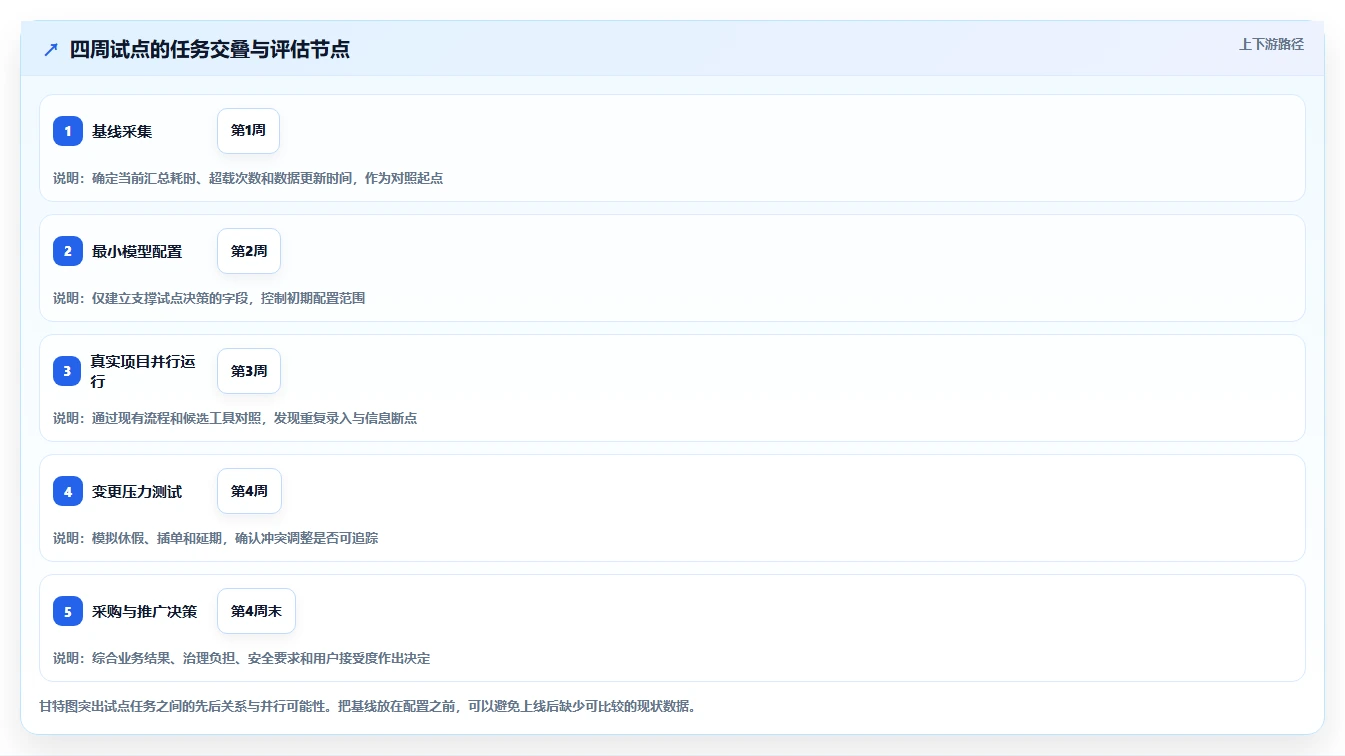Click the 第4周 week chip
The height and width of the screenshot is (756, 1345).
click(x=249, y=491)
